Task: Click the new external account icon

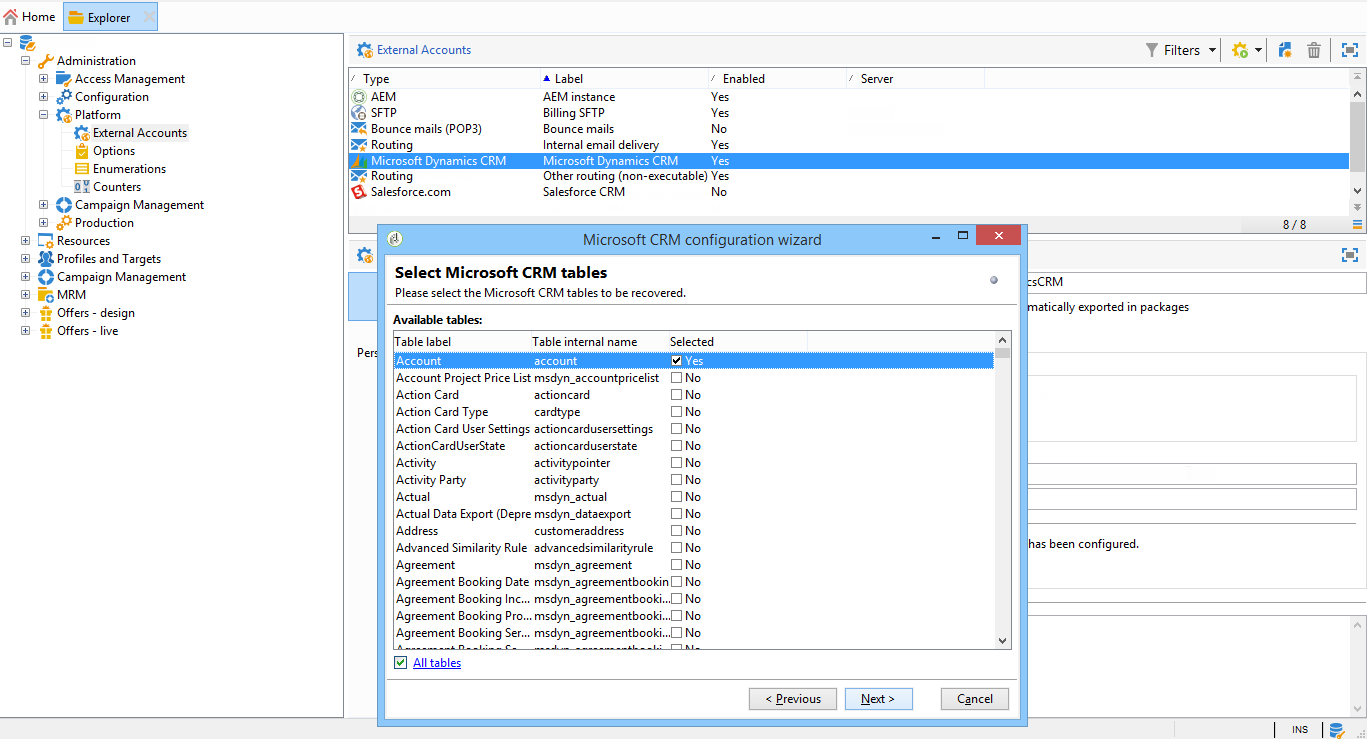Action: point(1286,50)
